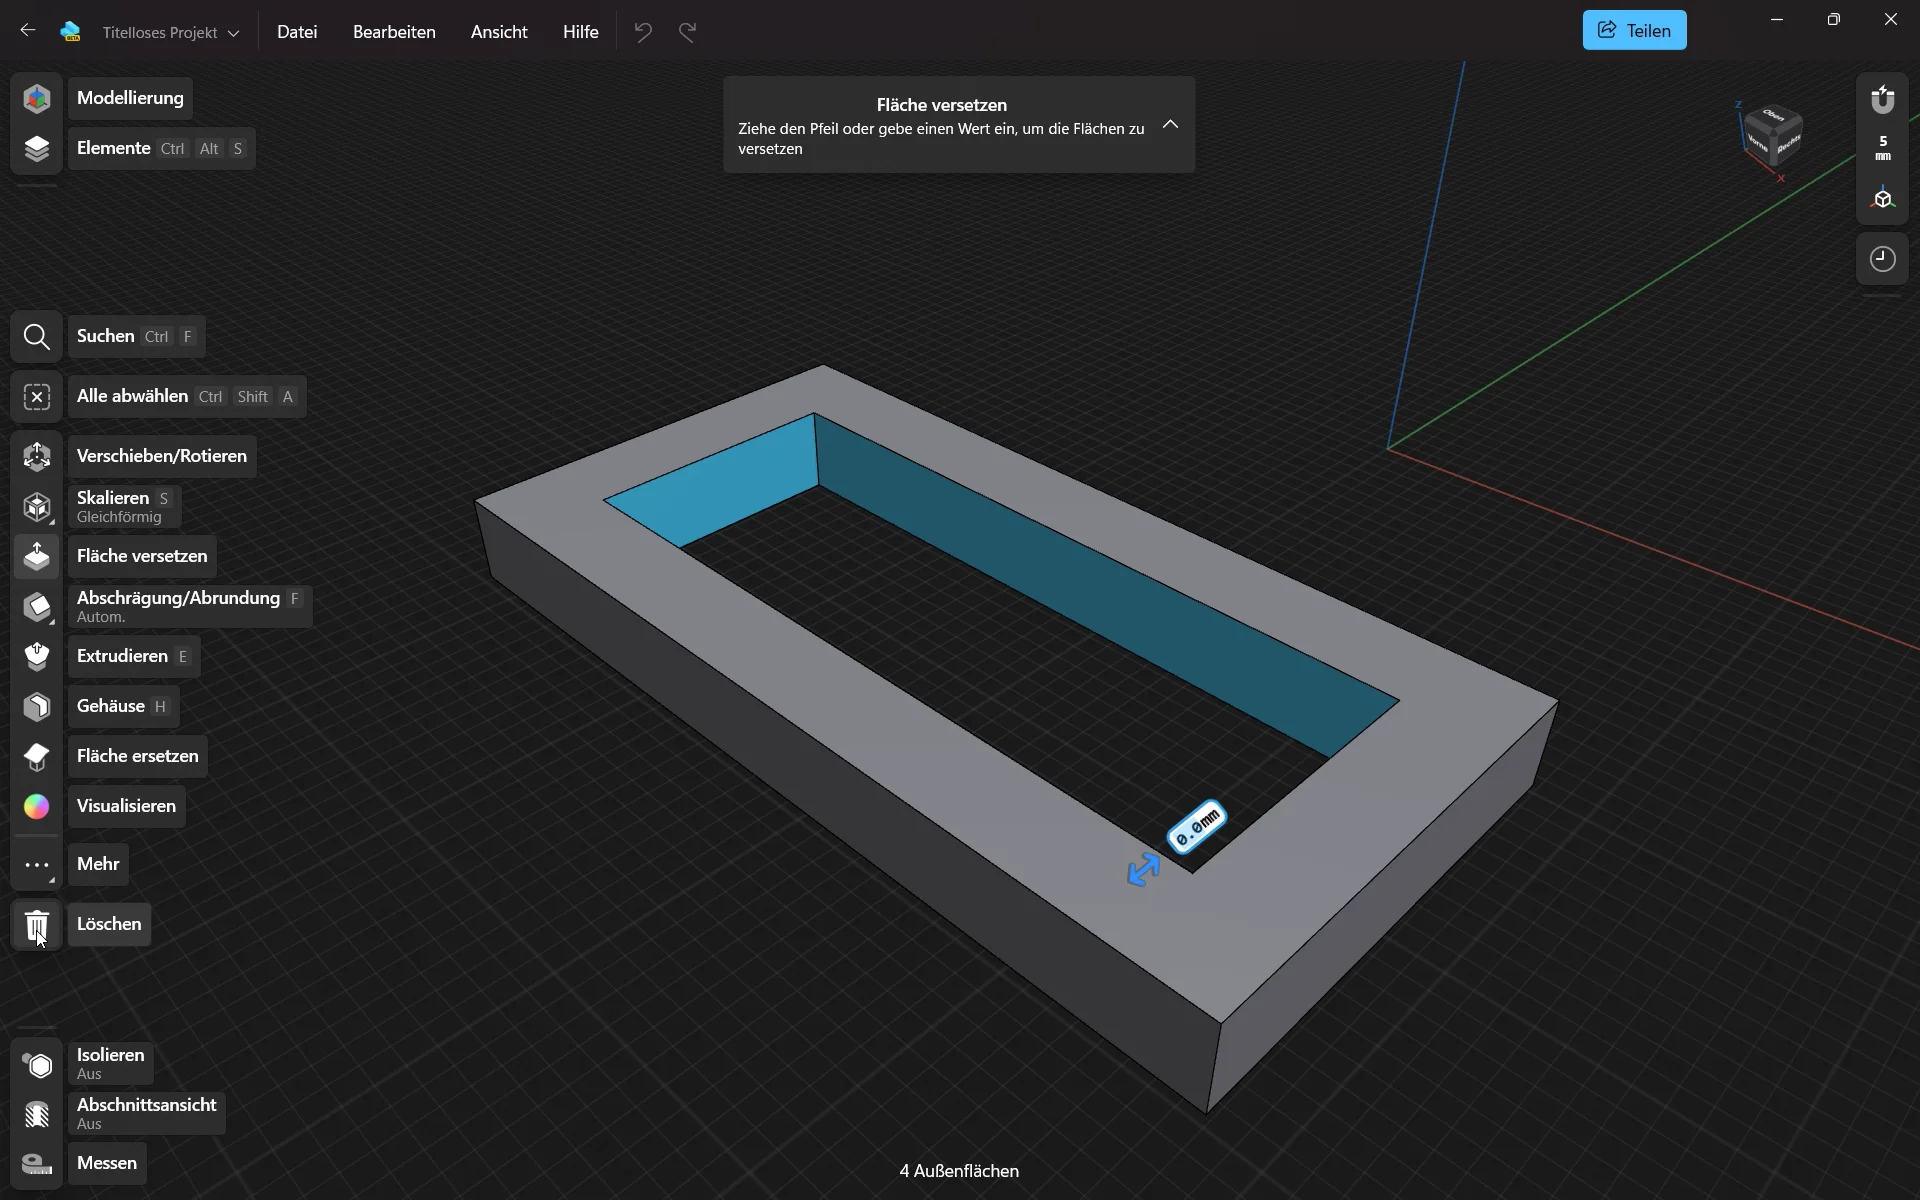
Task: Click the Alle abwählen icon
Action: [x=37, y=397]
